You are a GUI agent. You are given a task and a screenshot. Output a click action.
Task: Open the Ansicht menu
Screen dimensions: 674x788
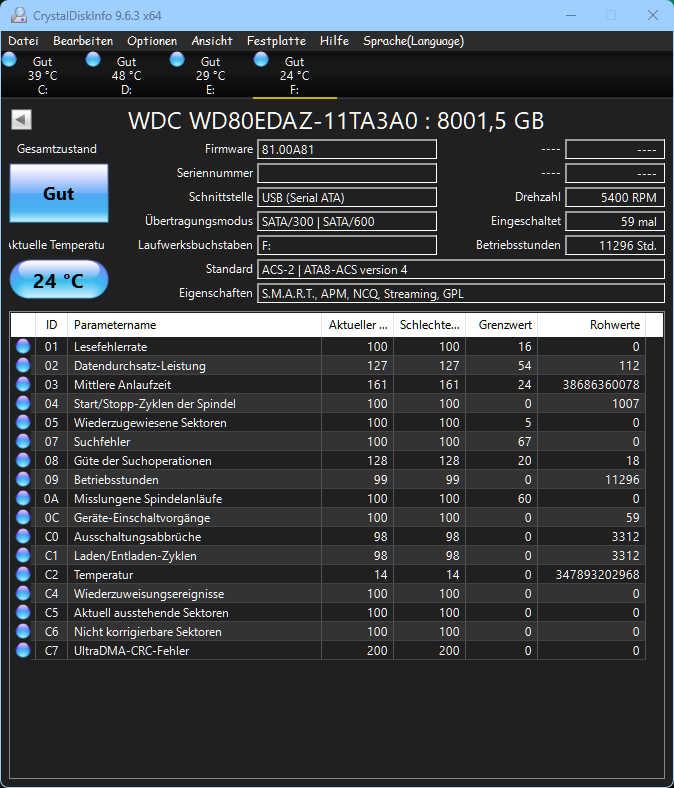point(212,41)
